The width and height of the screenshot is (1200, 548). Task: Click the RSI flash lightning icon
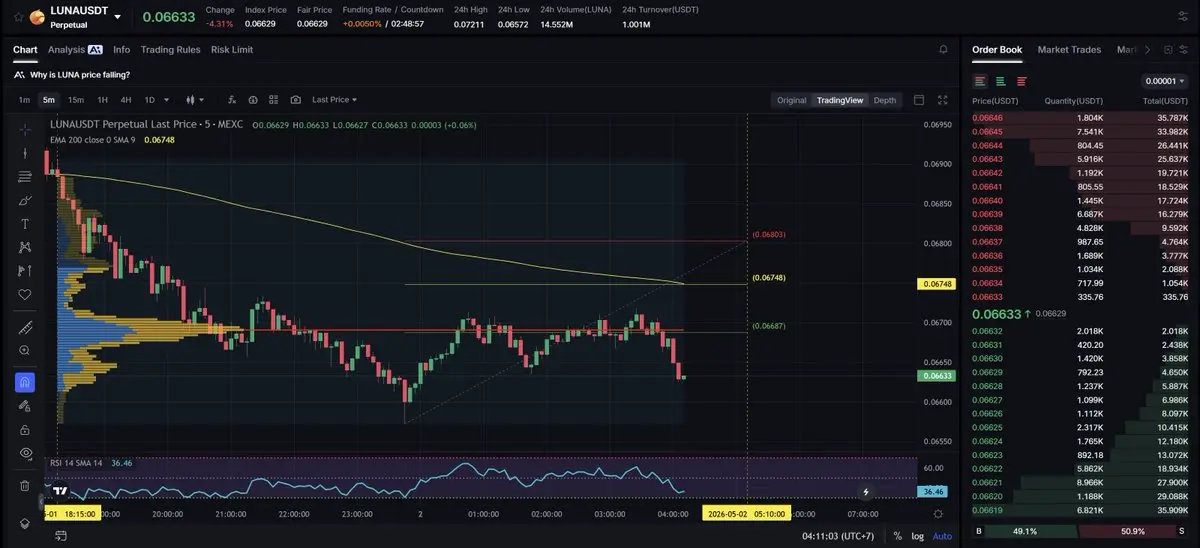point(866,491)
